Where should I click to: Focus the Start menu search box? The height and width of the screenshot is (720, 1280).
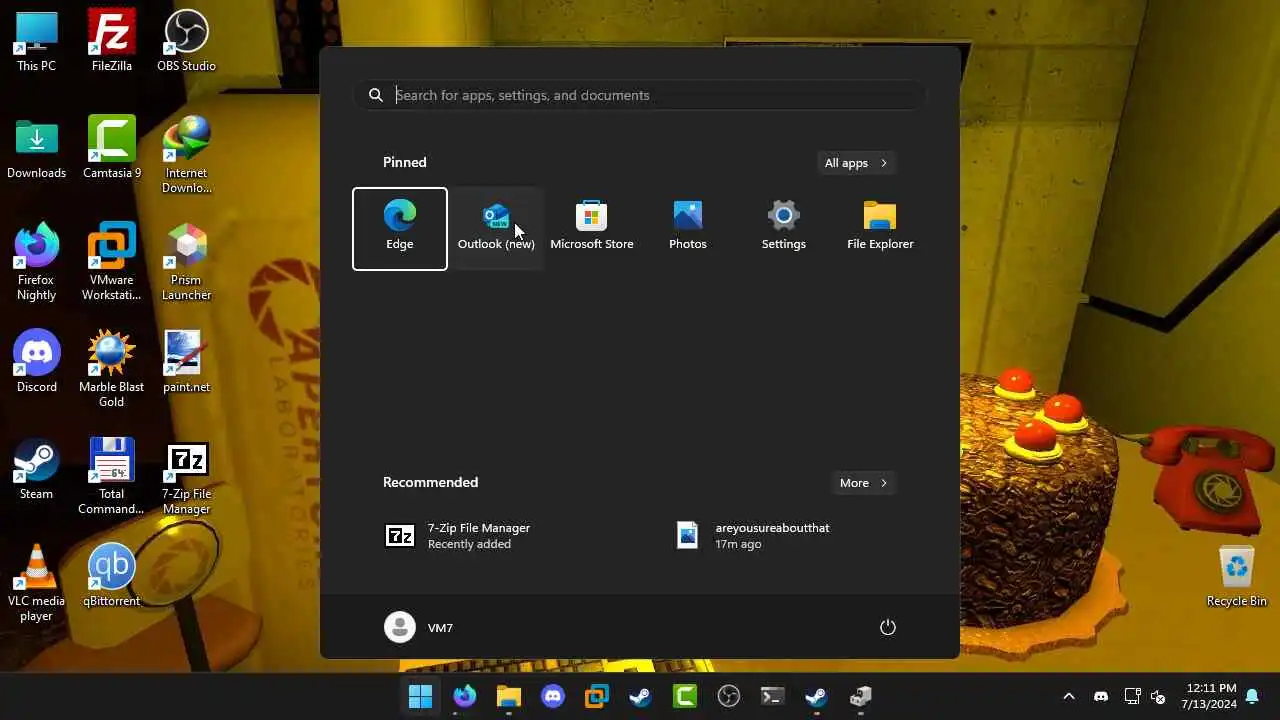(640, 95)
